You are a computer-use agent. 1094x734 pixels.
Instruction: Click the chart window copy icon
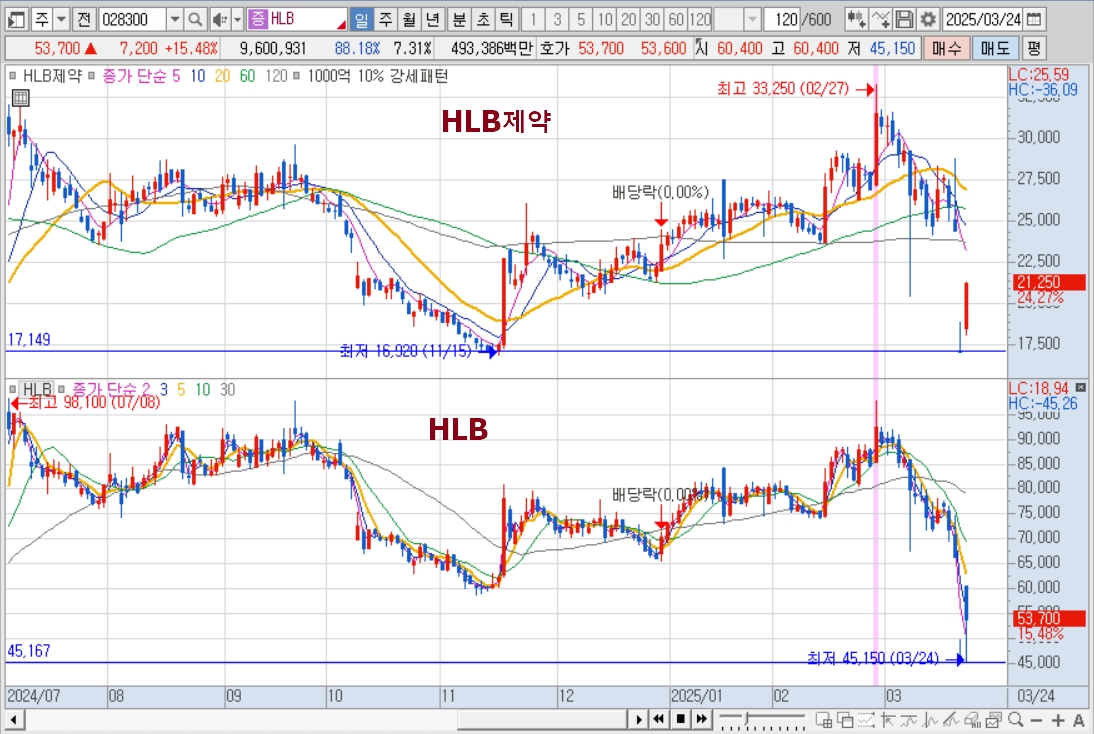[994, 719]
